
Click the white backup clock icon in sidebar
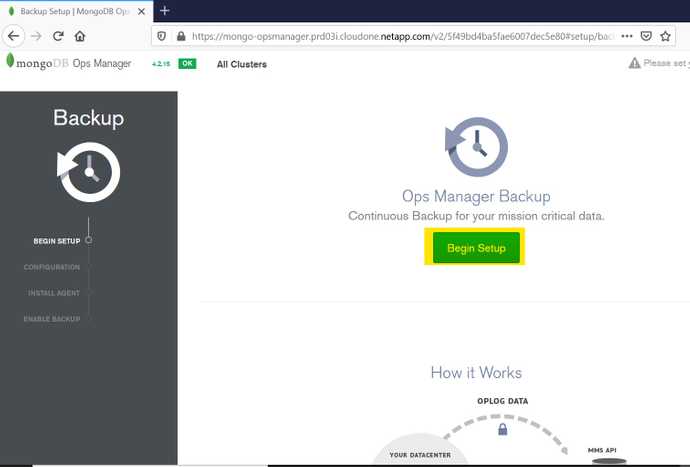click(x=88, y=172)
